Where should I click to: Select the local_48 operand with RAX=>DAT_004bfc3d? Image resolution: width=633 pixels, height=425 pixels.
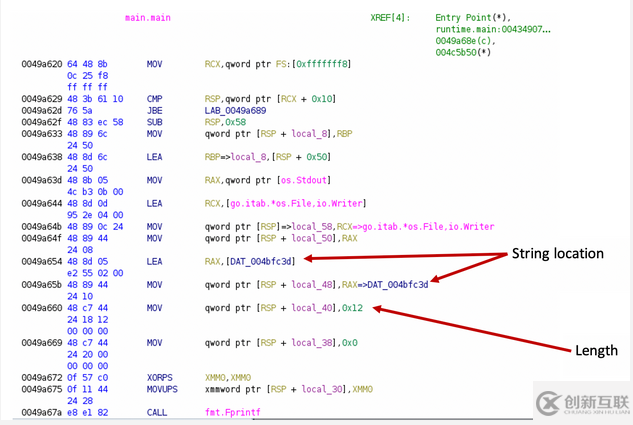(x=316, y=285)
